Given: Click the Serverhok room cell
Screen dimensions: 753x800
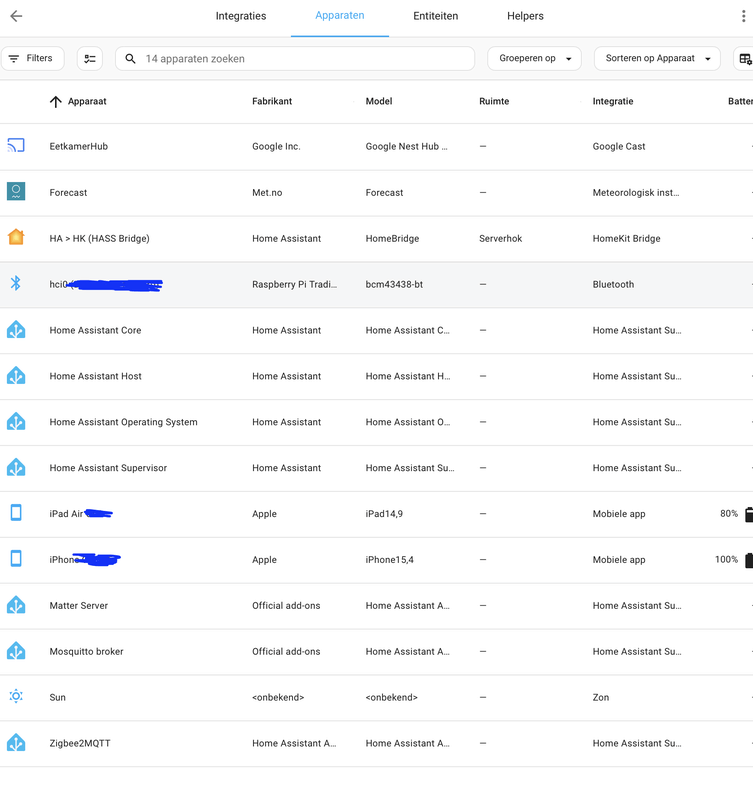Looking at the screenshot, I should coord(500,238).
